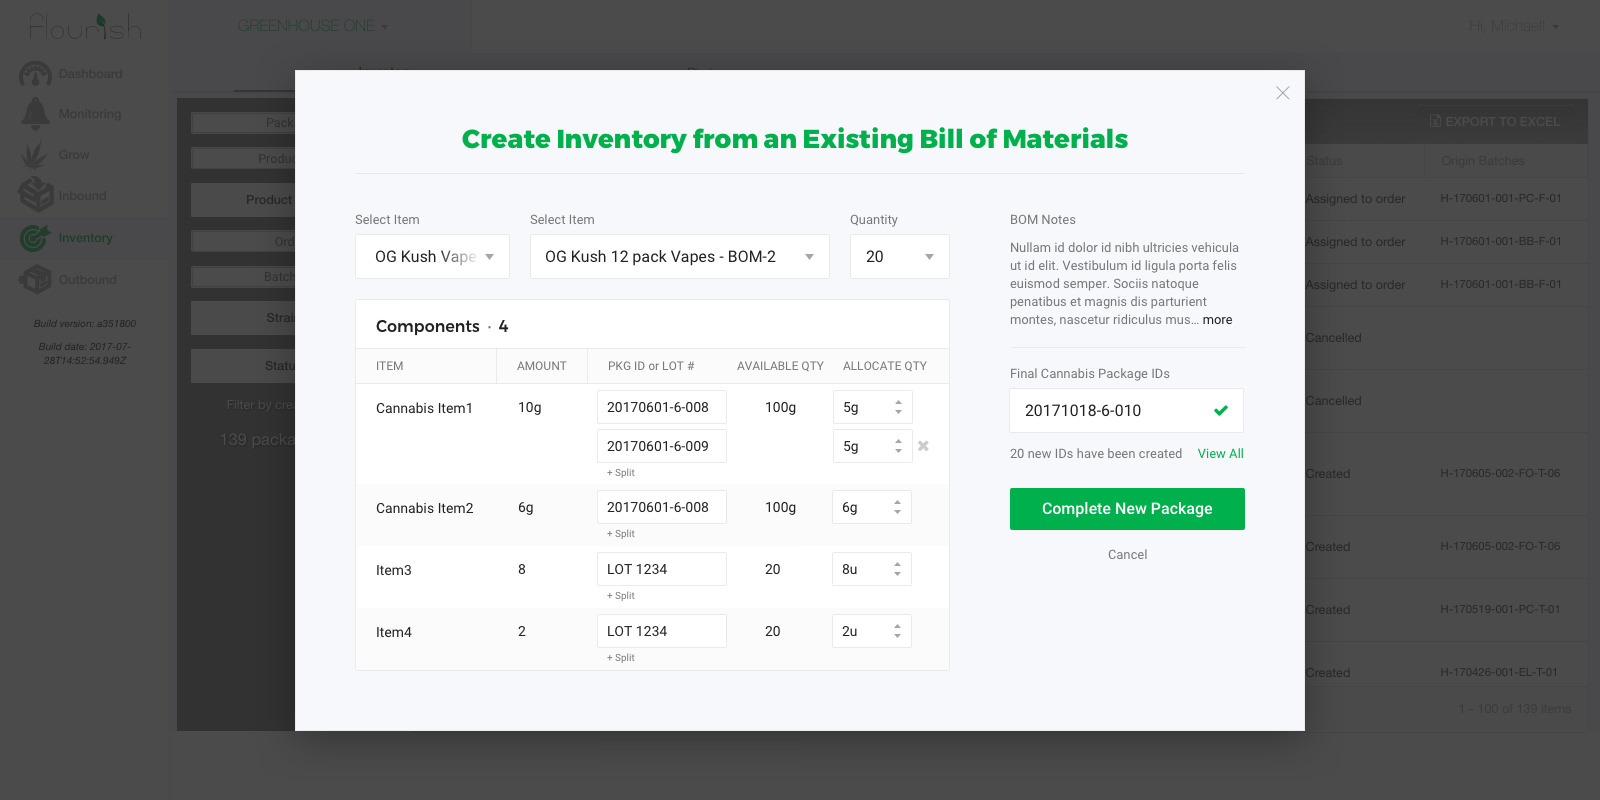Go to Grow in the sidebar
The height and width of the screenshot is (800, 1600).
point(74,155)
